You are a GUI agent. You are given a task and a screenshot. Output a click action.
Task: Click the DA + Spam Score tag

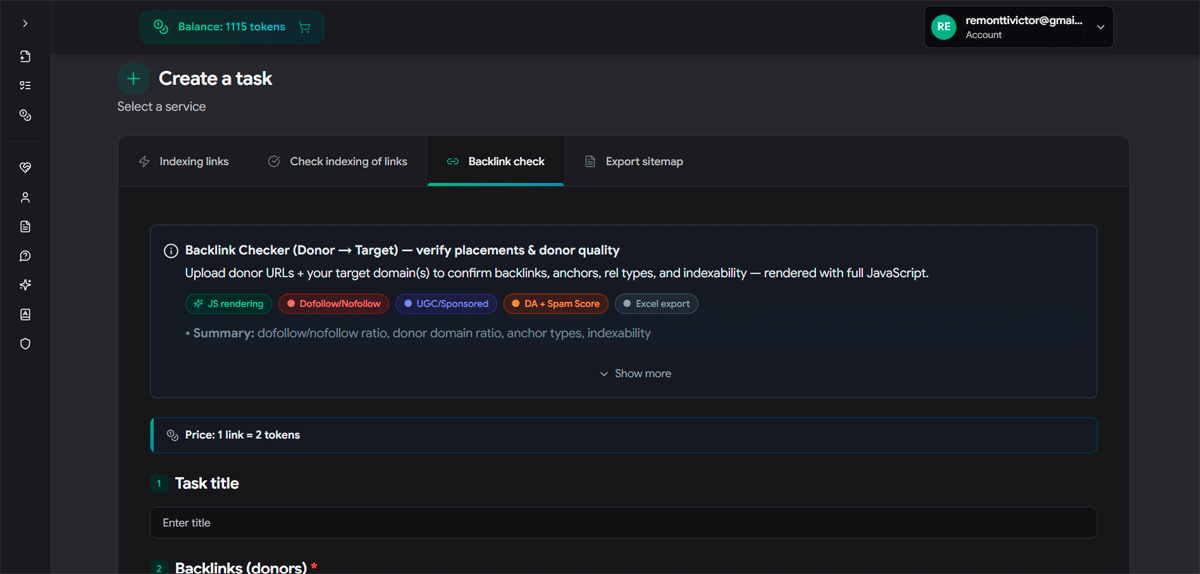(x=555, y=304)
